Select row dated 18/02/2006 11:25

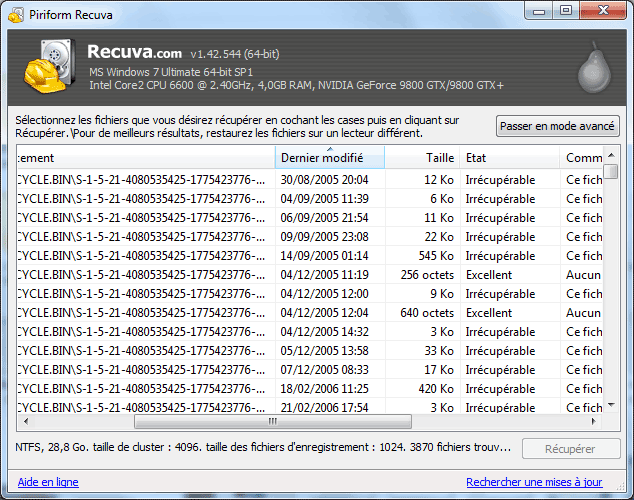click(310, 389)
